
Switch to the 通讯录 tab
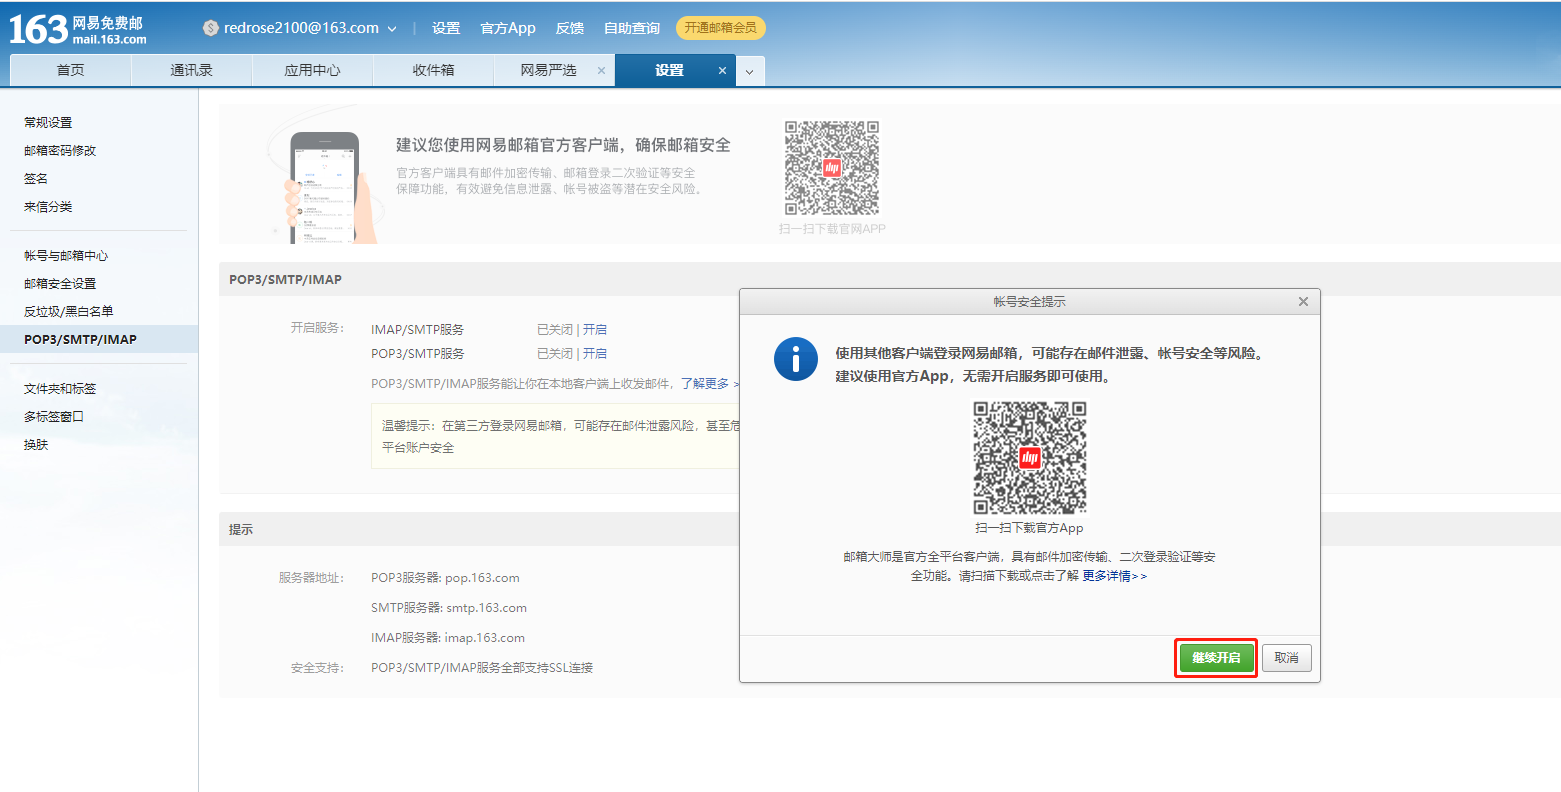coord(192,71)
